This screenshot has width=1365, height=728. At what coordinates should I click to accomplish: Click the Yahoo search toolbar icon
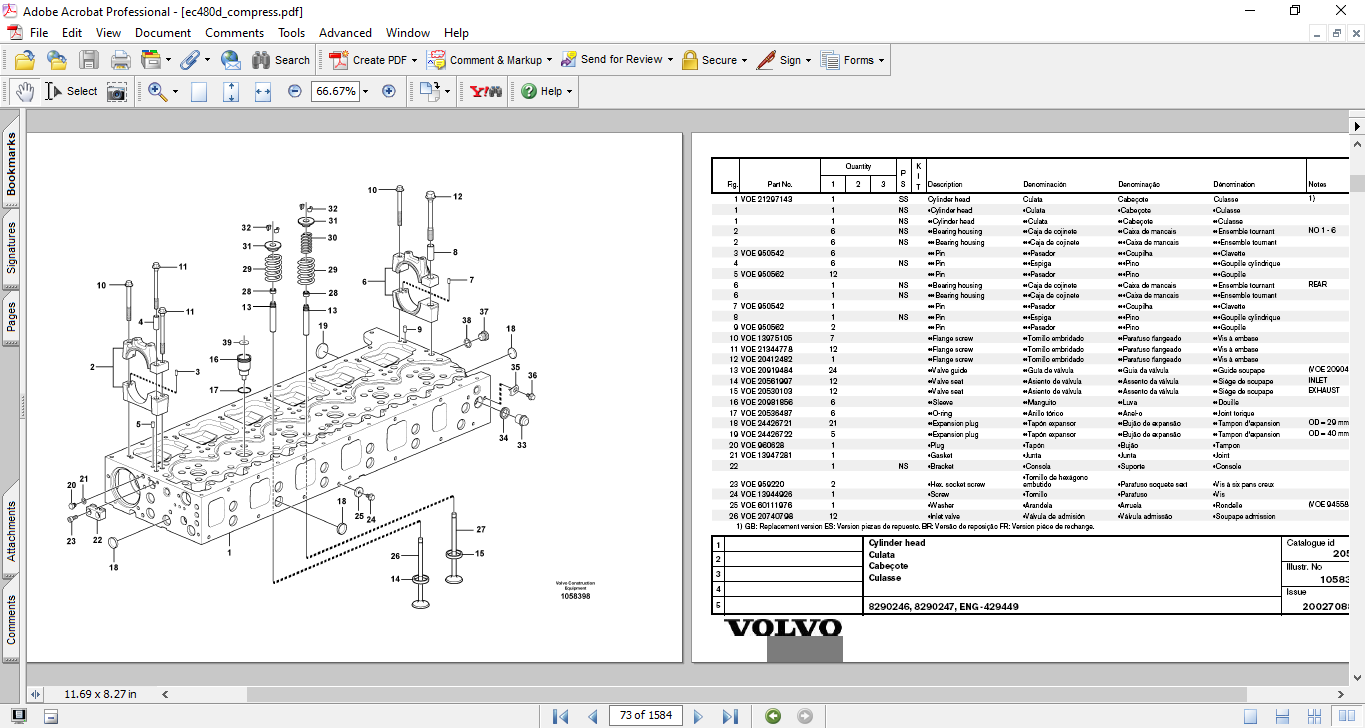(x=485, y=91)
